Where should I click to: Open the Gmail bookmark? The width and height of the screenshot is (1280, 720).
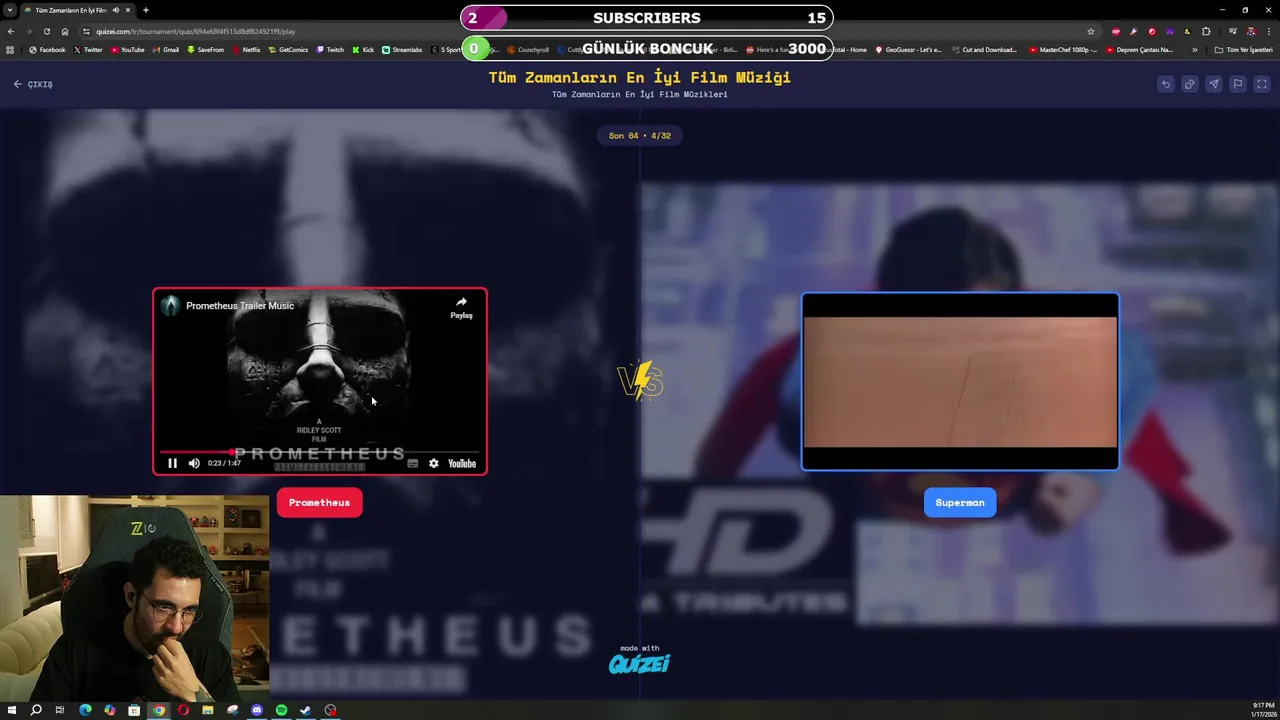pyautogui.click(x=165, y=50)
